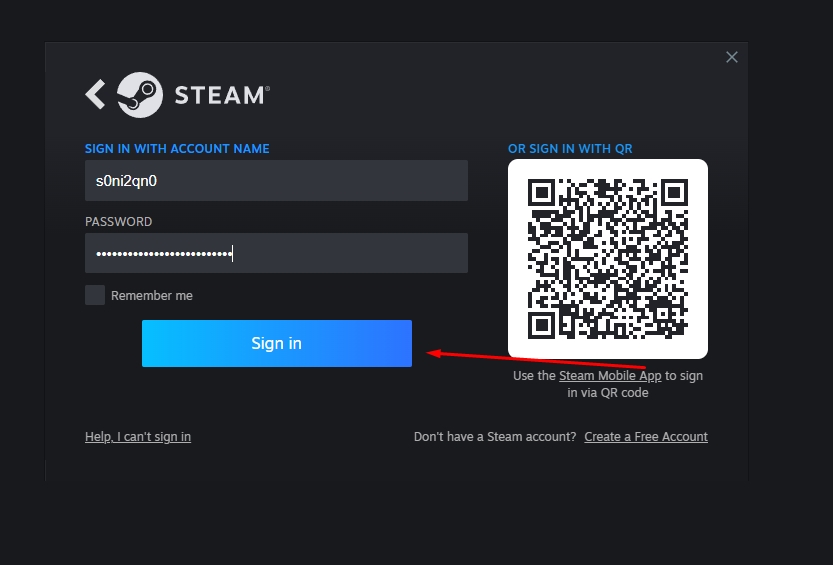Click the 'OR SIGN IN WITH QR' heading
This screenshot has height=565, width=833.
(x=570, y=149)
